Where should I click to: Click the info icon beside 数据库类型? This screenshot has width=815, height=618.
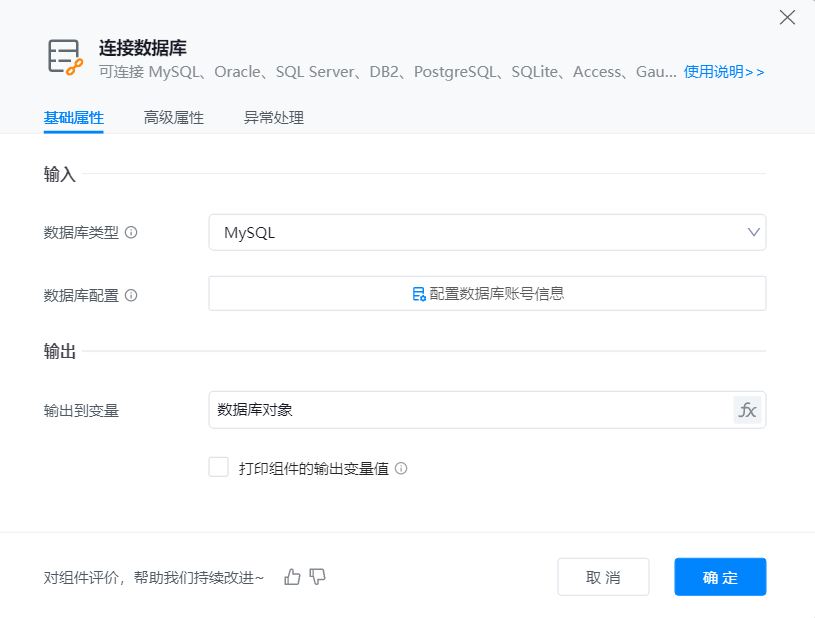[131, 233]
